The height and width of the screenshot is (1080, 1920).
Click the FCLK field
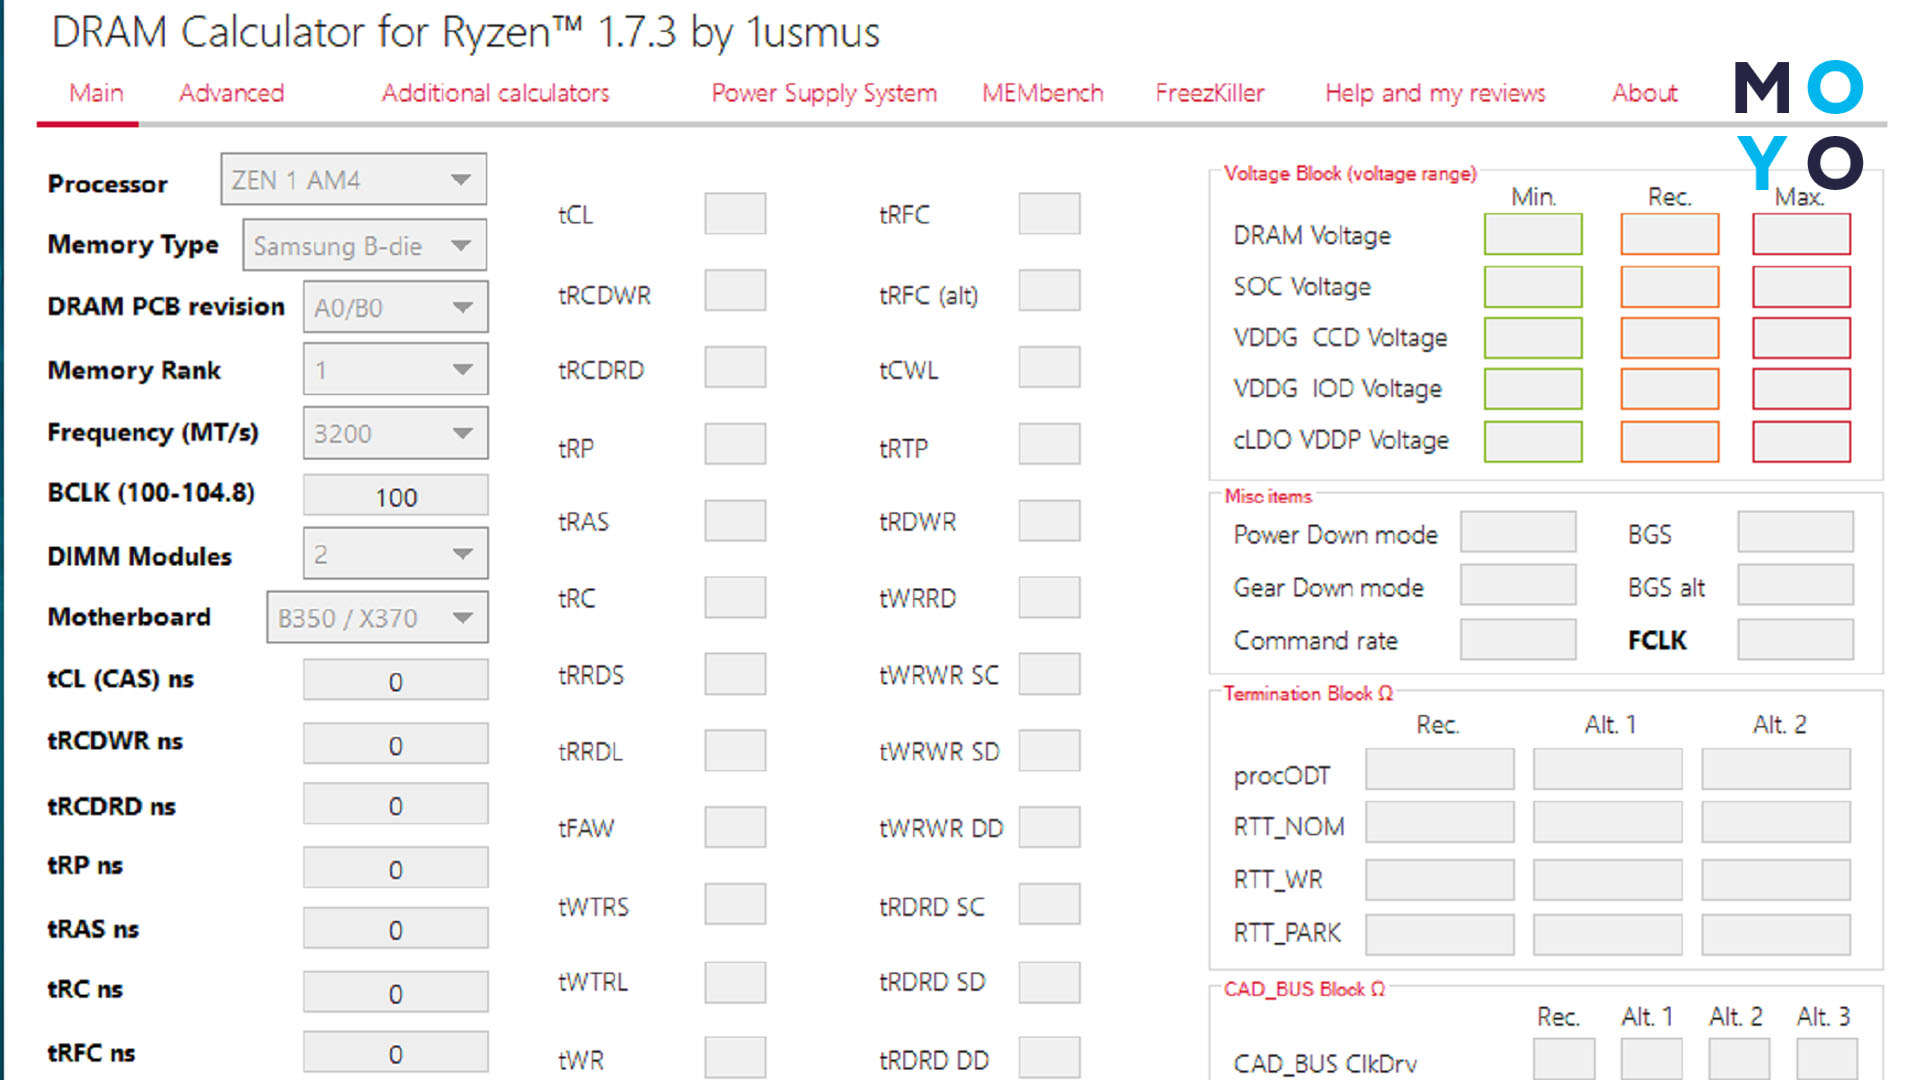click(1795, 639)
